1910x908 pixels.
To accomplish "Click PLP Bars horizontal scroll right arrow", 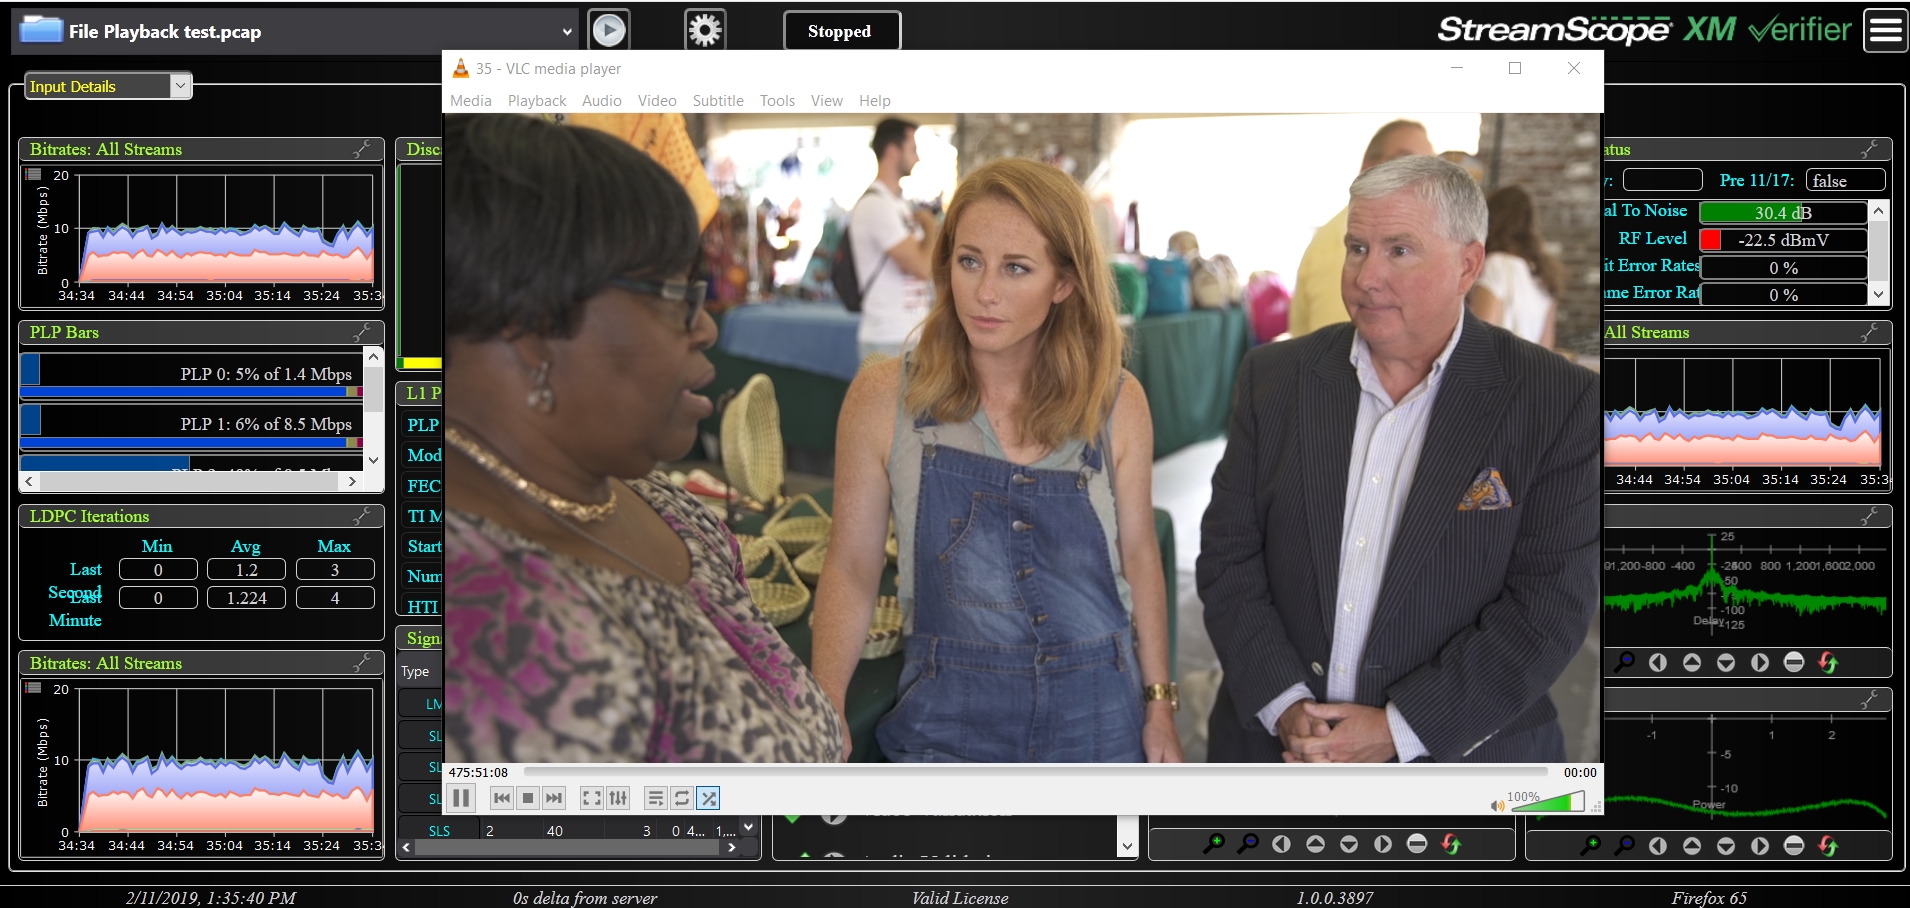I will 352,481.
